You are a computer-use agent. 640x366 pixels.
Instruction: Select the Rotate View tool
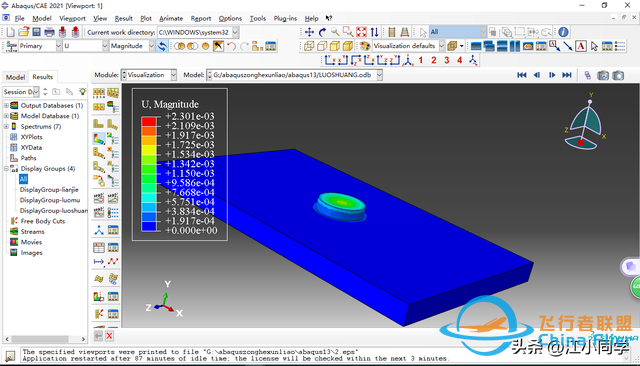click(x=322, y=32)
